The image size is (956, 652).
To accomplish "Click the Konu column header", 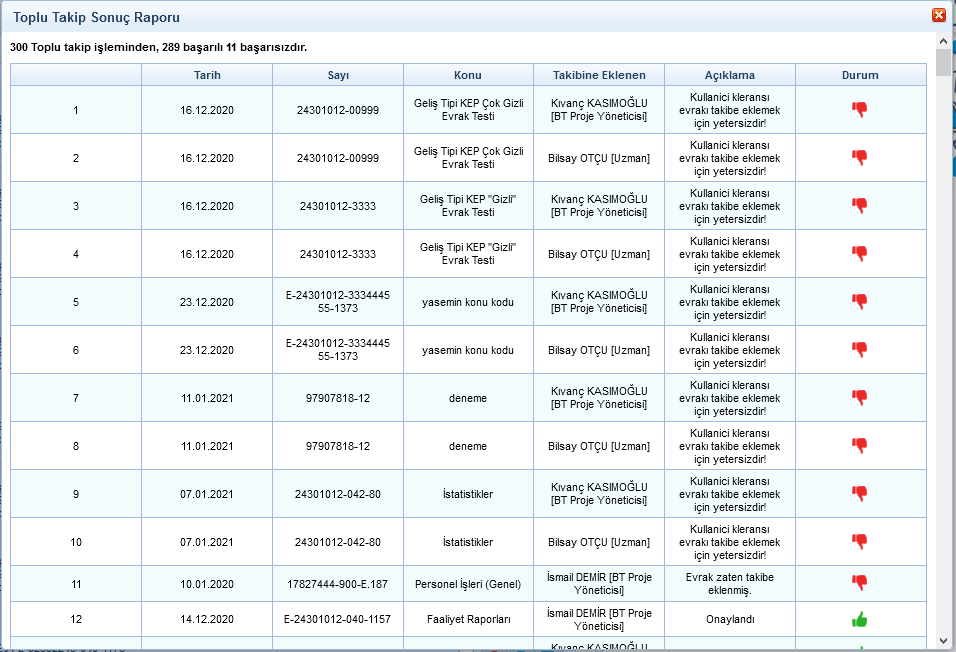I will [x=468, y=75].
